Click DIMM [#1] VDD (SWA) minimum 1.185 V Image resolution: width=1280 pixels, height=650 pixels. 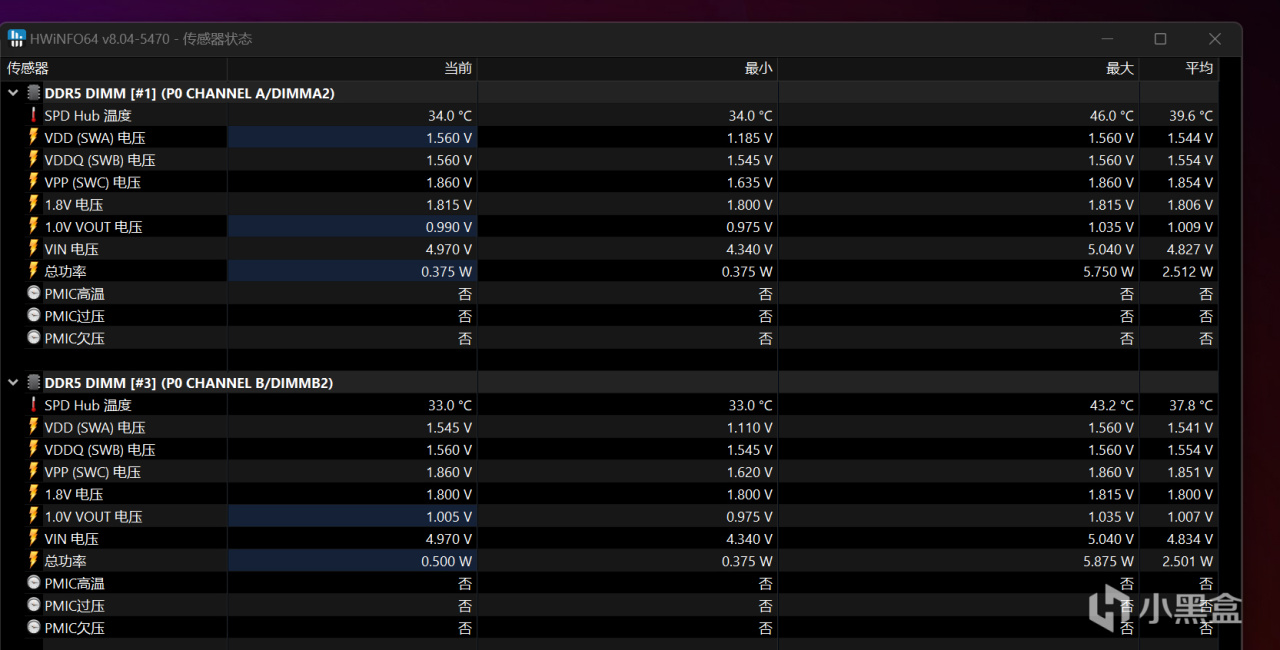[x=749, y=138]
